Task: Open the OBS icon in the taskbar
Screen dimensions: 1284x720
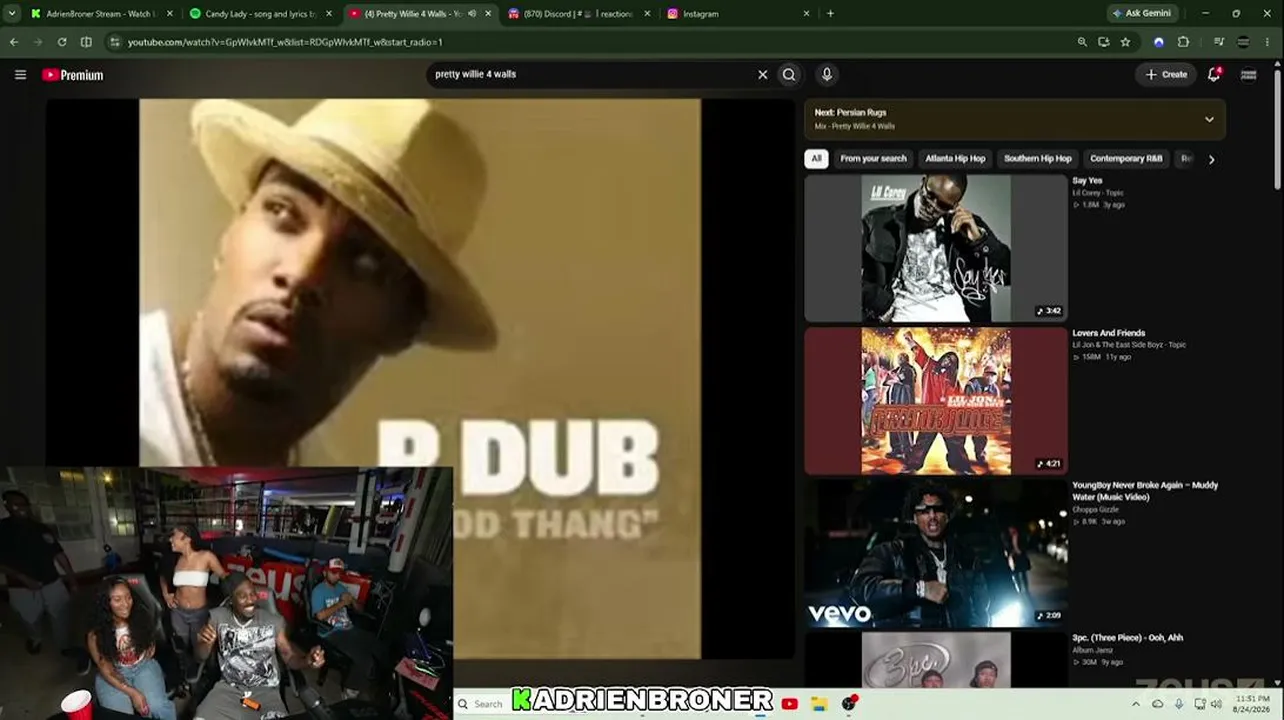Action: (849, 704)
